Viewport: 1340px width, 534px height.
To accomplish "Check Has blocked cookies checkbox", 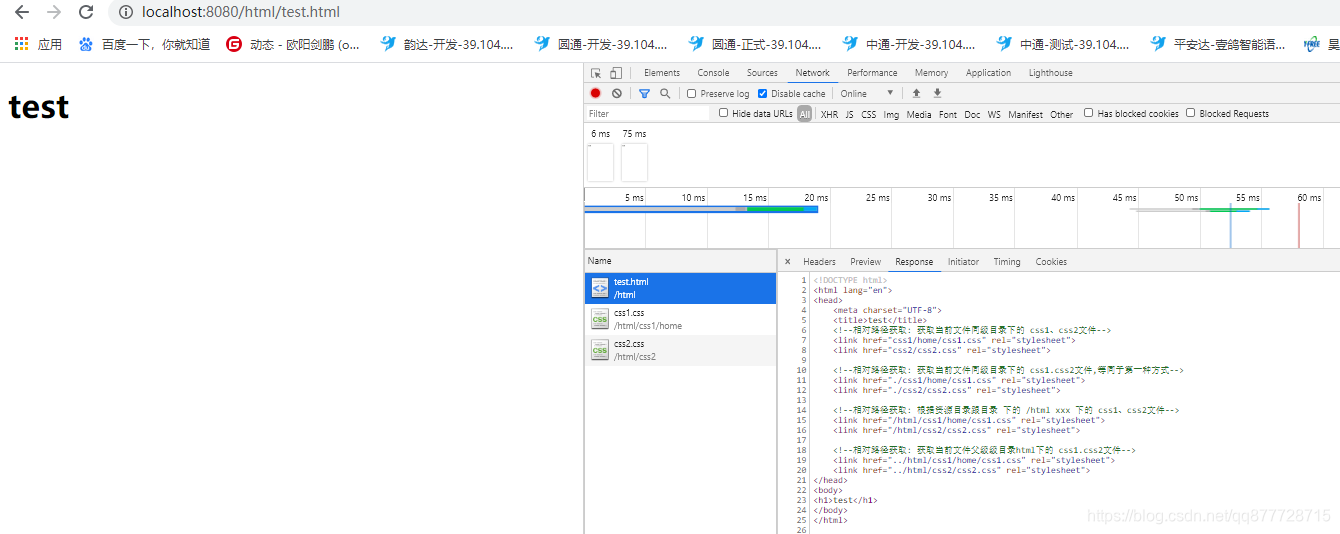I will (1089, 113).
